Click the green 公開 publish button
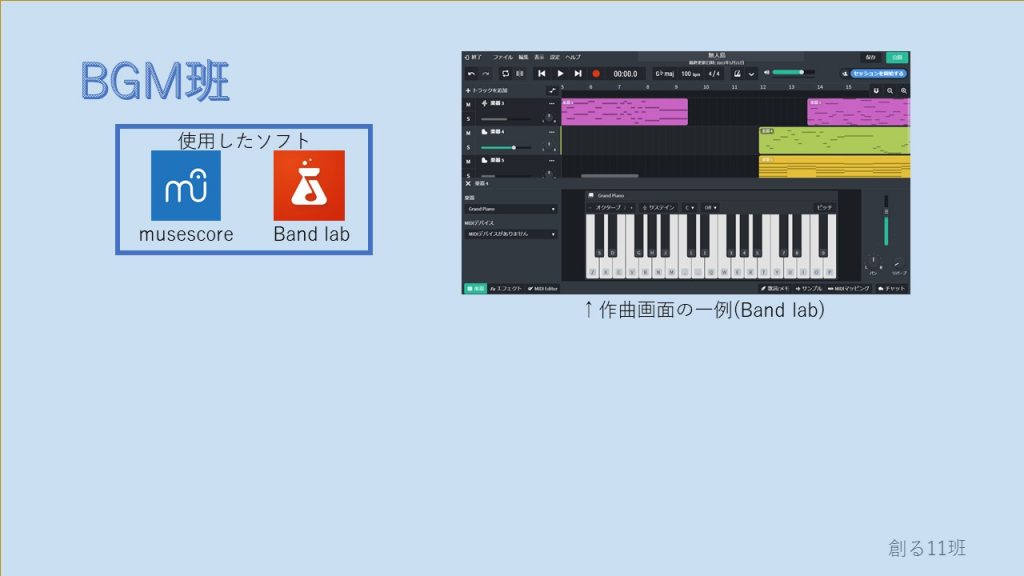 click(x=897, y=57)
